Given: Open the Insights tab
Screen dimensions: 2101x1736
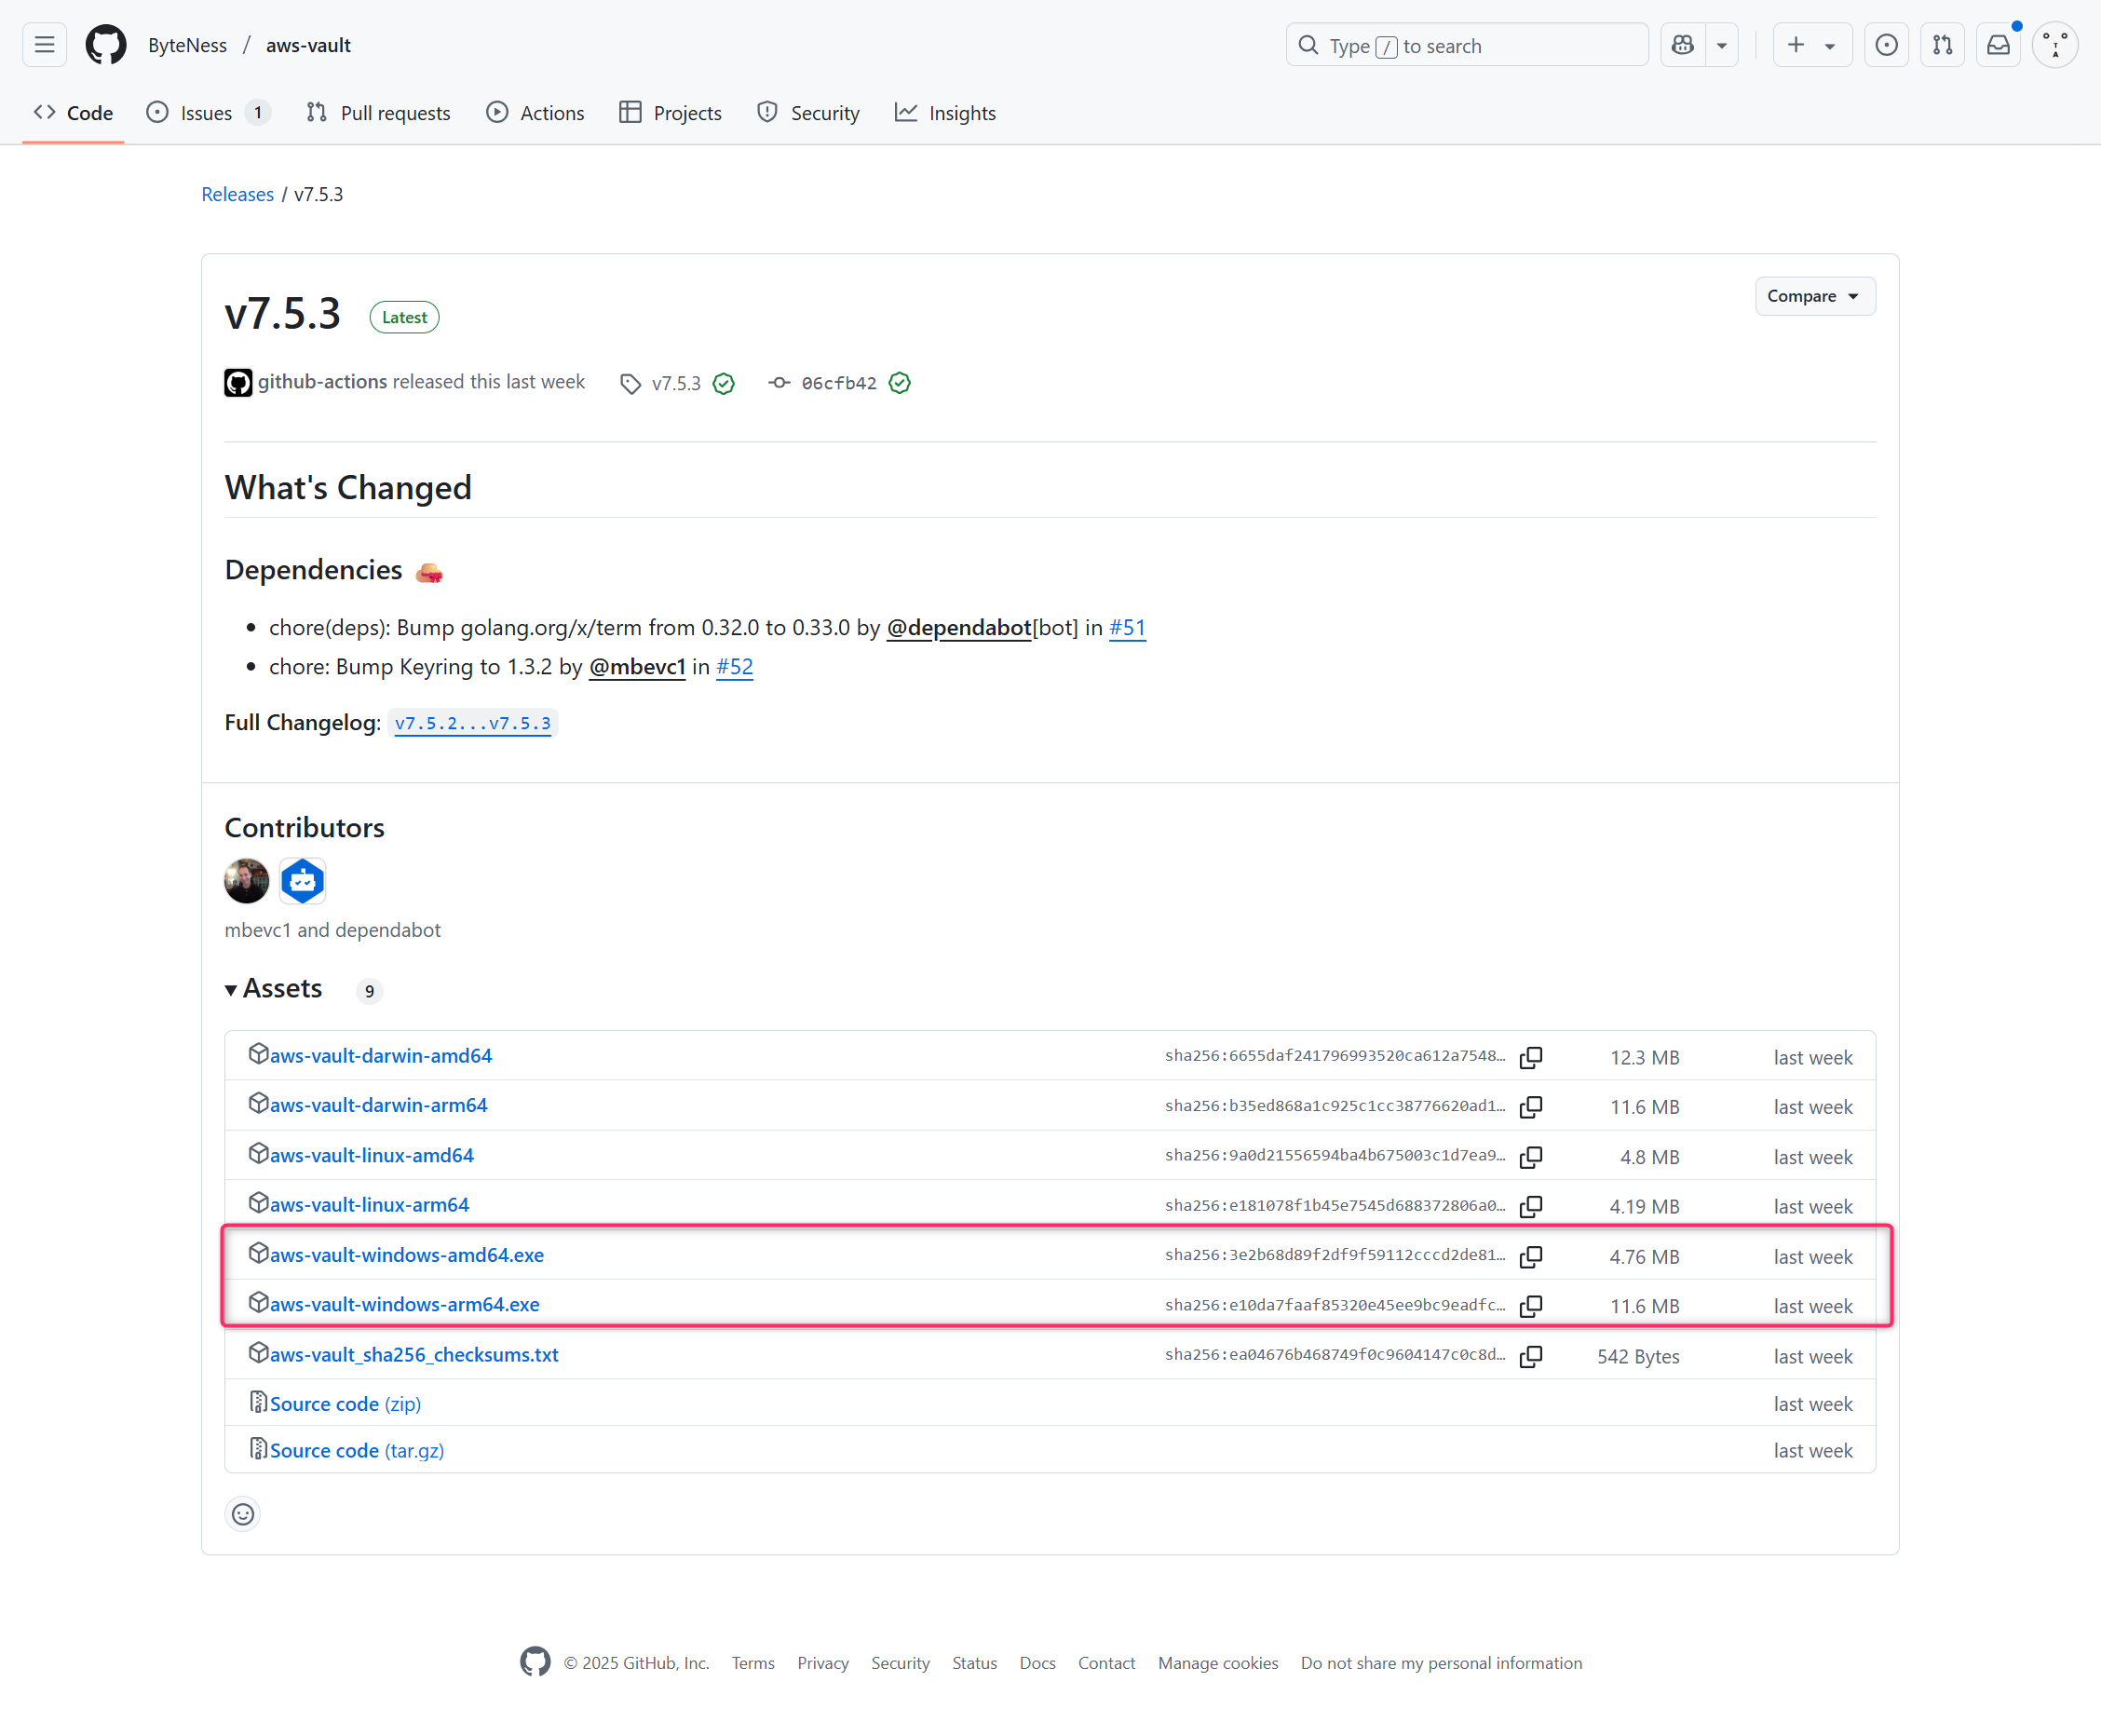Looking at the screenshot, I should 945,113.
